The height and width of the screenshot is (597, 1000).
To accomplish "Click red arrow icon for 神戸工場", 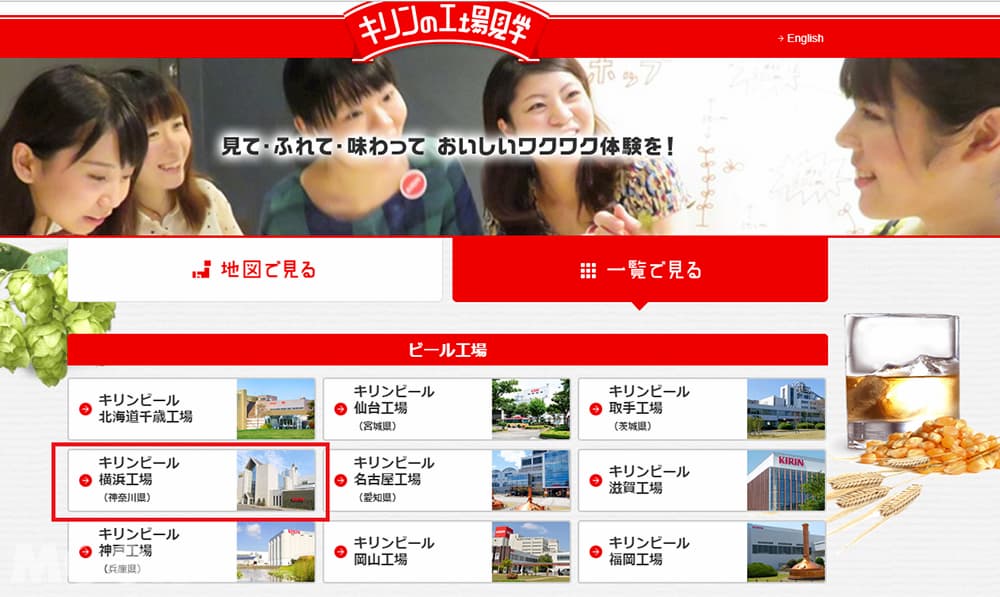I will [85, 552].
